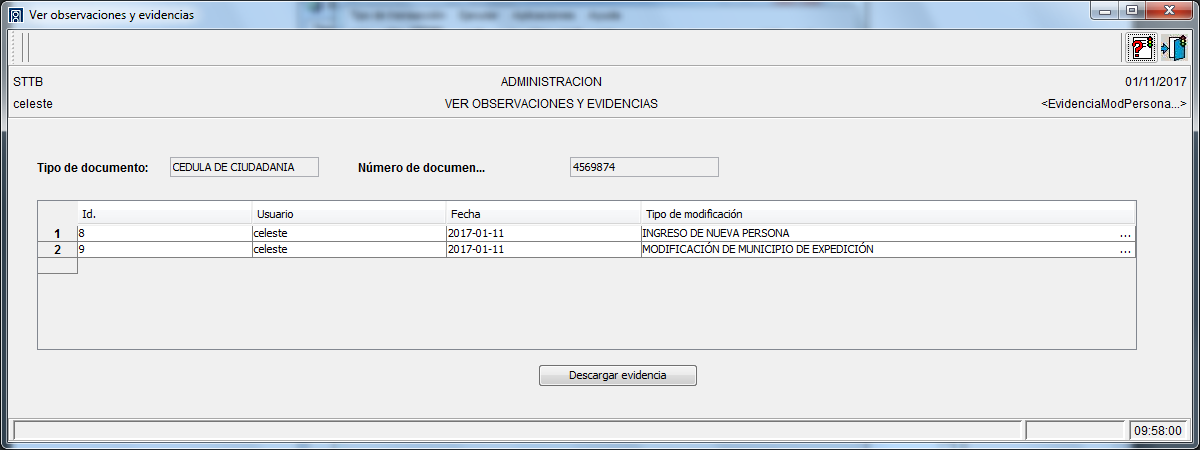Select row 1 by its row header

[57, 234]
